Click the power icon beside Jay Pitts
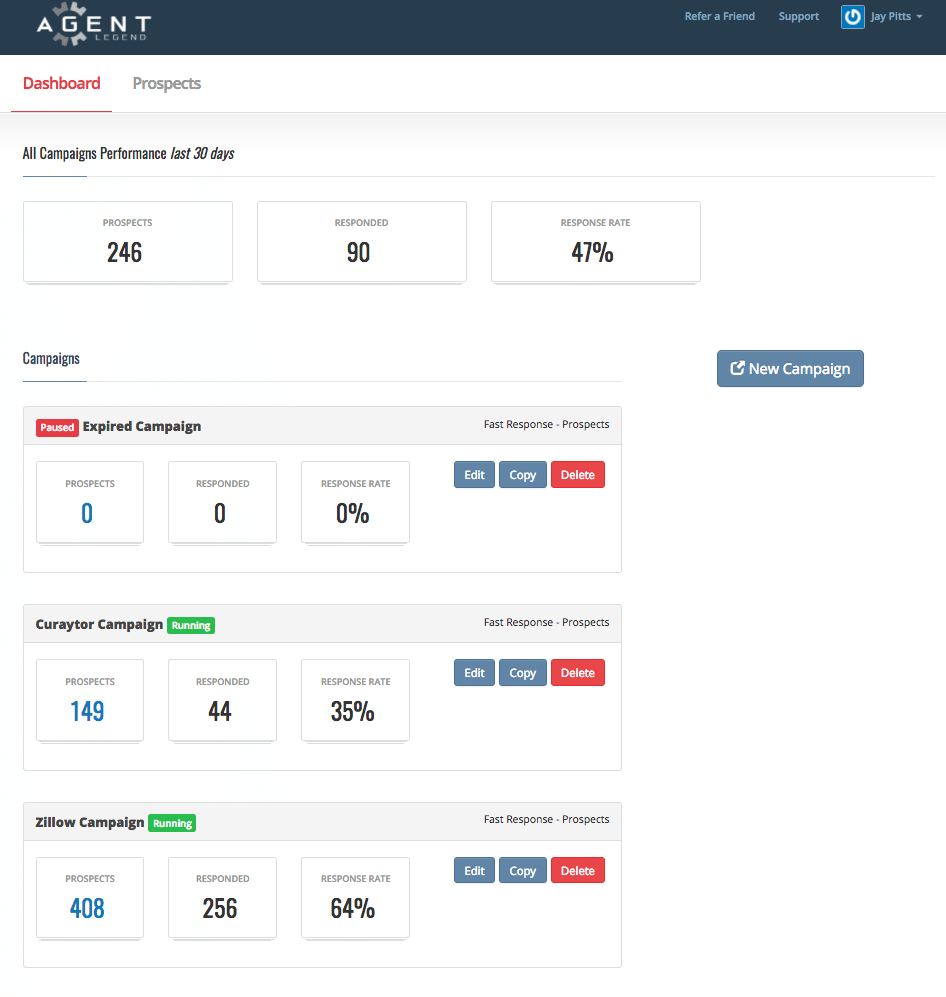Screen dimensions: 946x997 852,17
